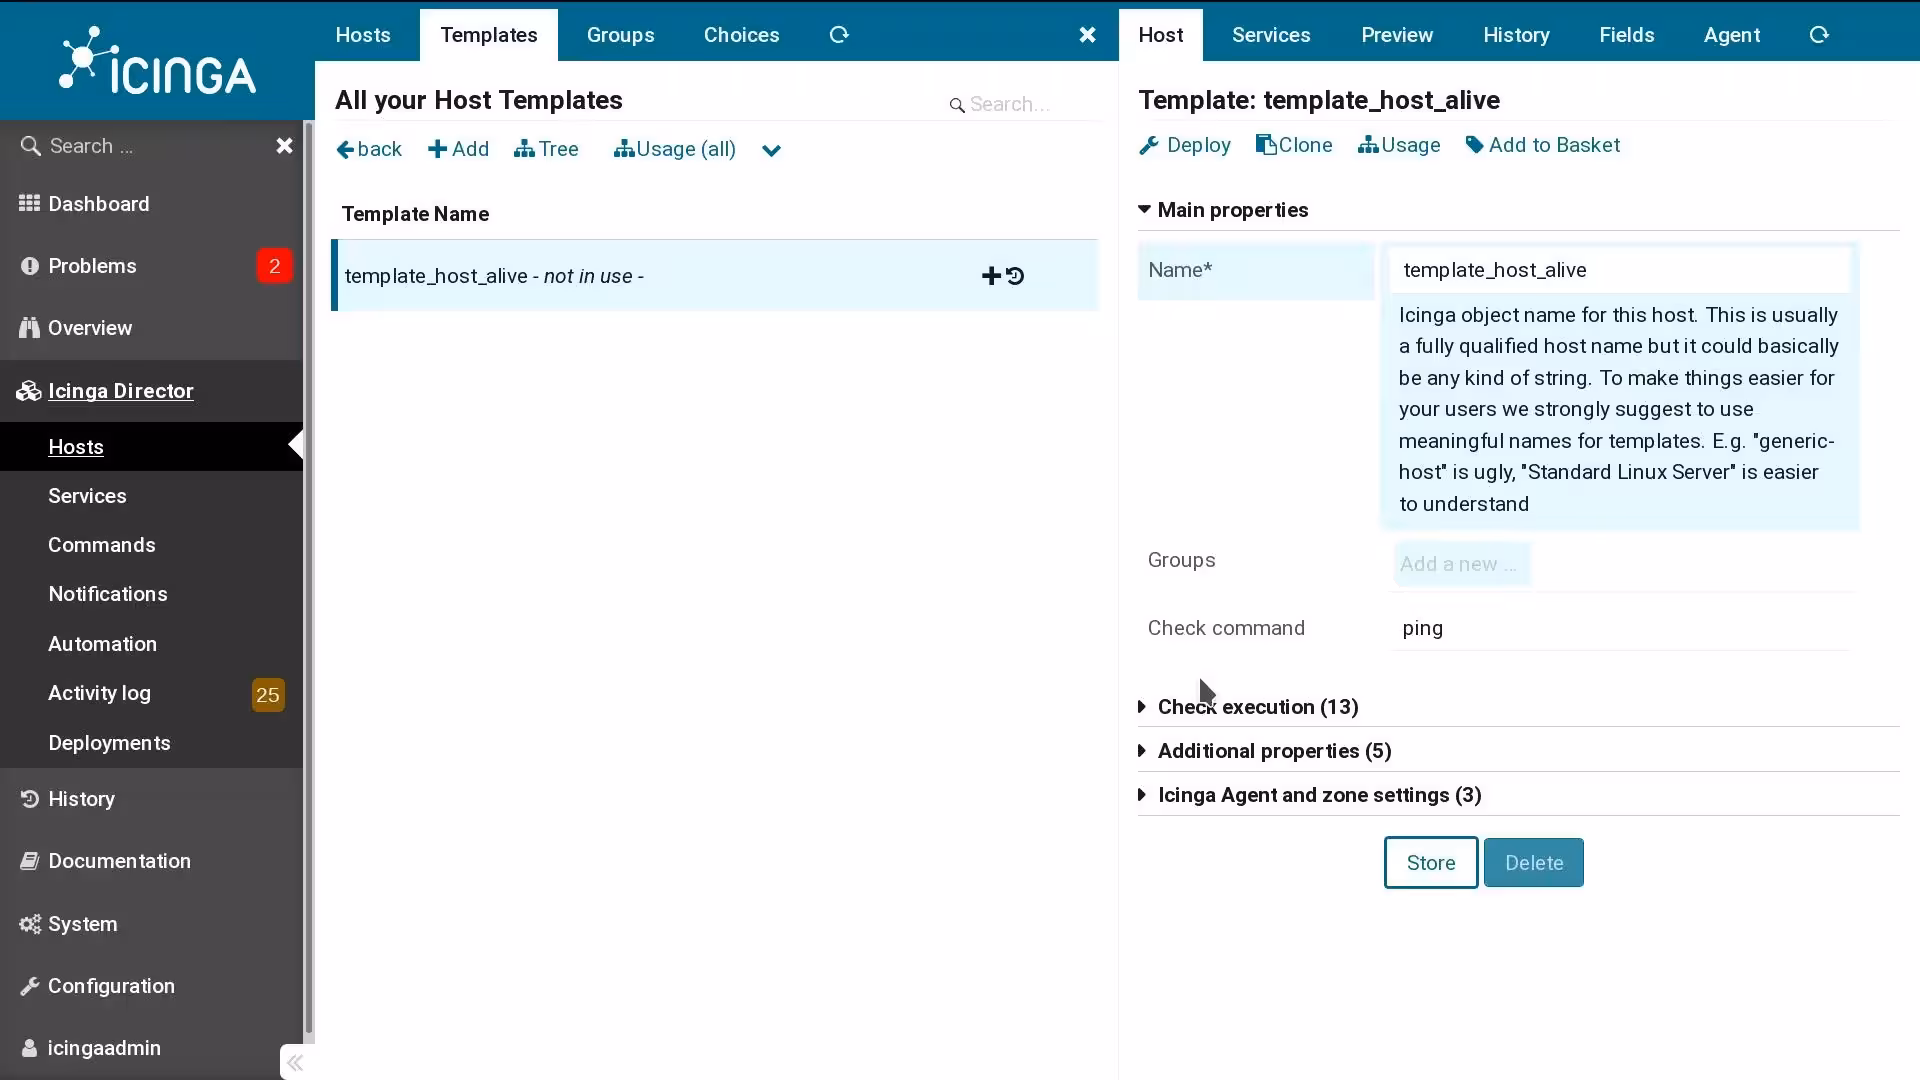This screenshot has height=1080, width=1920.
Task: Switch to Tree view
Action: click(546, 150)
